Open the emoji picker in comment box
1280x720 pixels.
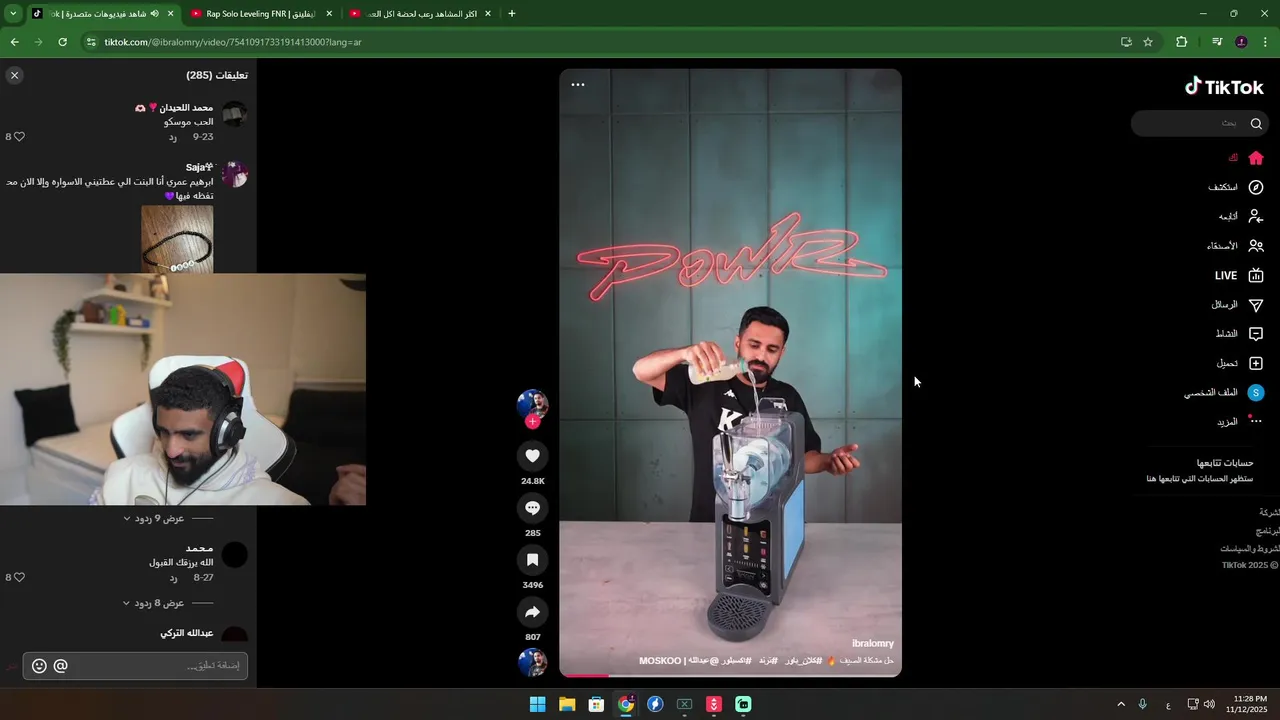tap(39, 666)
